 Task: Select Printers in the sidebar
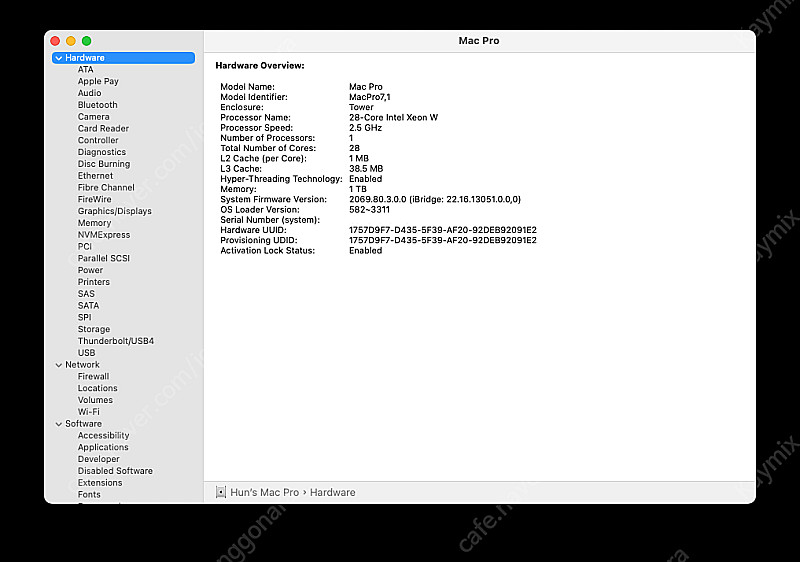click(x=93, y=282)
